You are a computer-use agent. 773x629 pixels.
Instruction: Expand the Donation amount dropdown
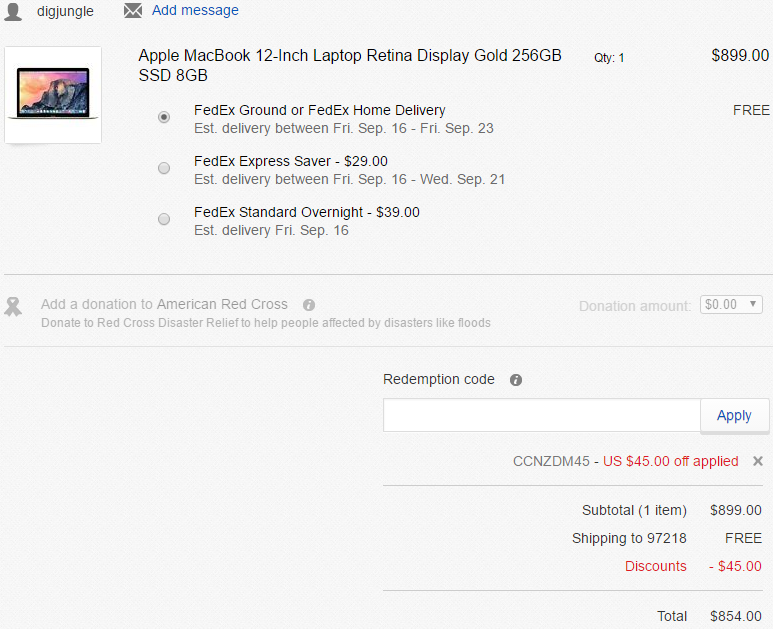[733, 304]
